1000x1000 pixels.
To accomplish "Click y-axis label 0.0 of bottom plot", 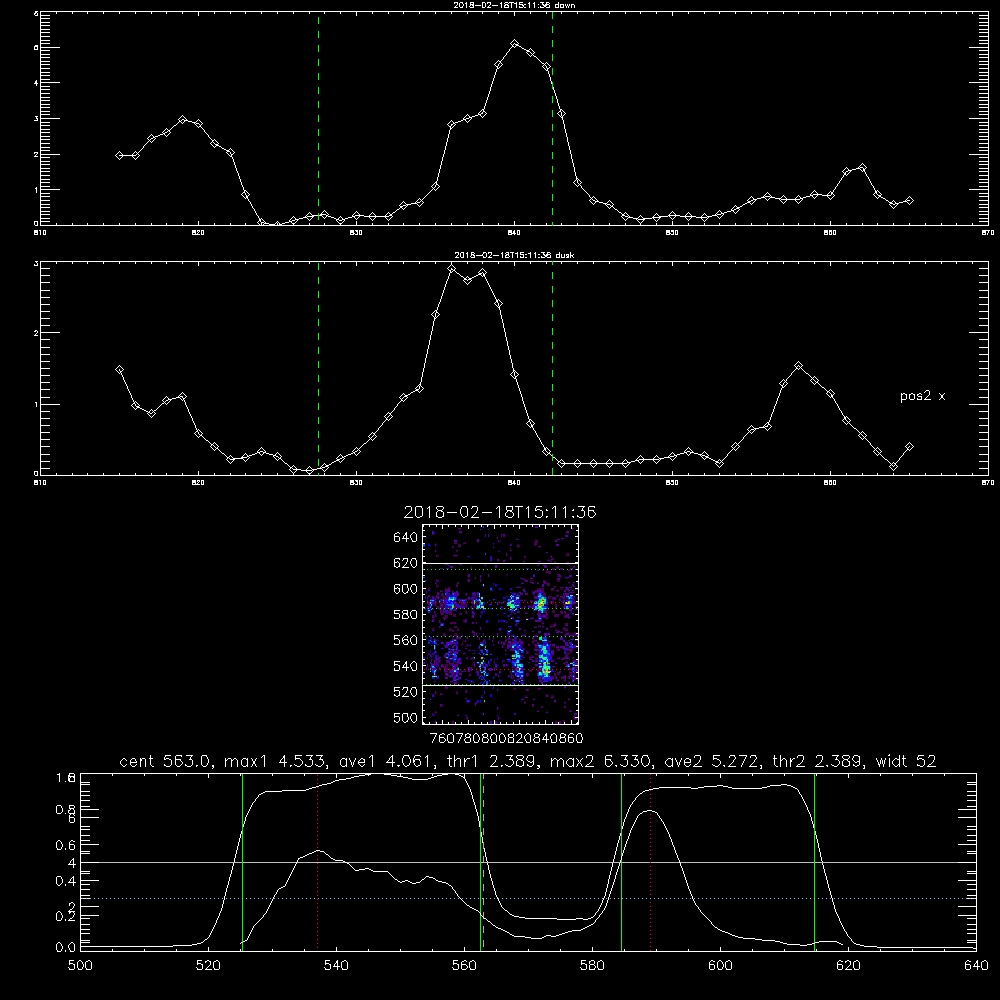I will [66, 947].
